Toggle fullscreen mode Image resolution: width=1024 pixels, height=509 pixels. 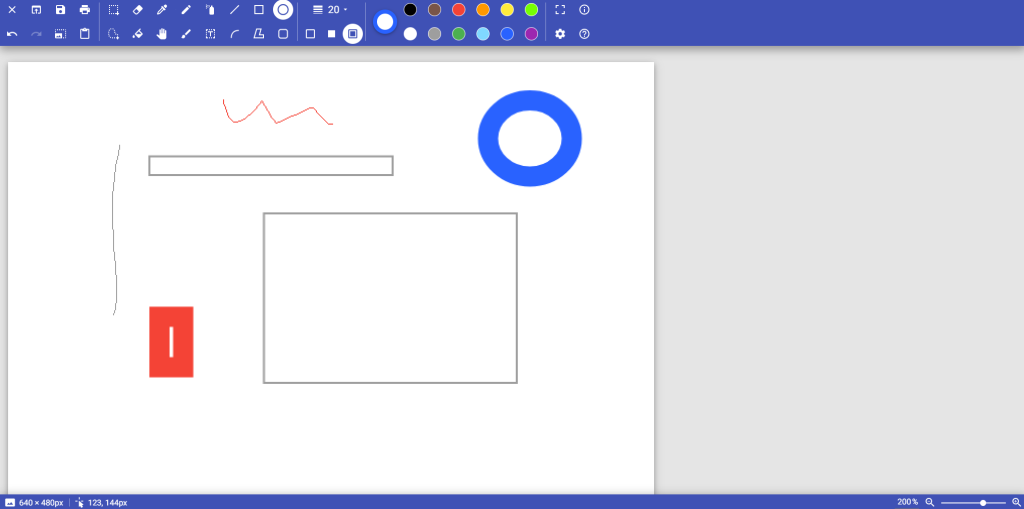pyautogui.click(x=560, y=10)
